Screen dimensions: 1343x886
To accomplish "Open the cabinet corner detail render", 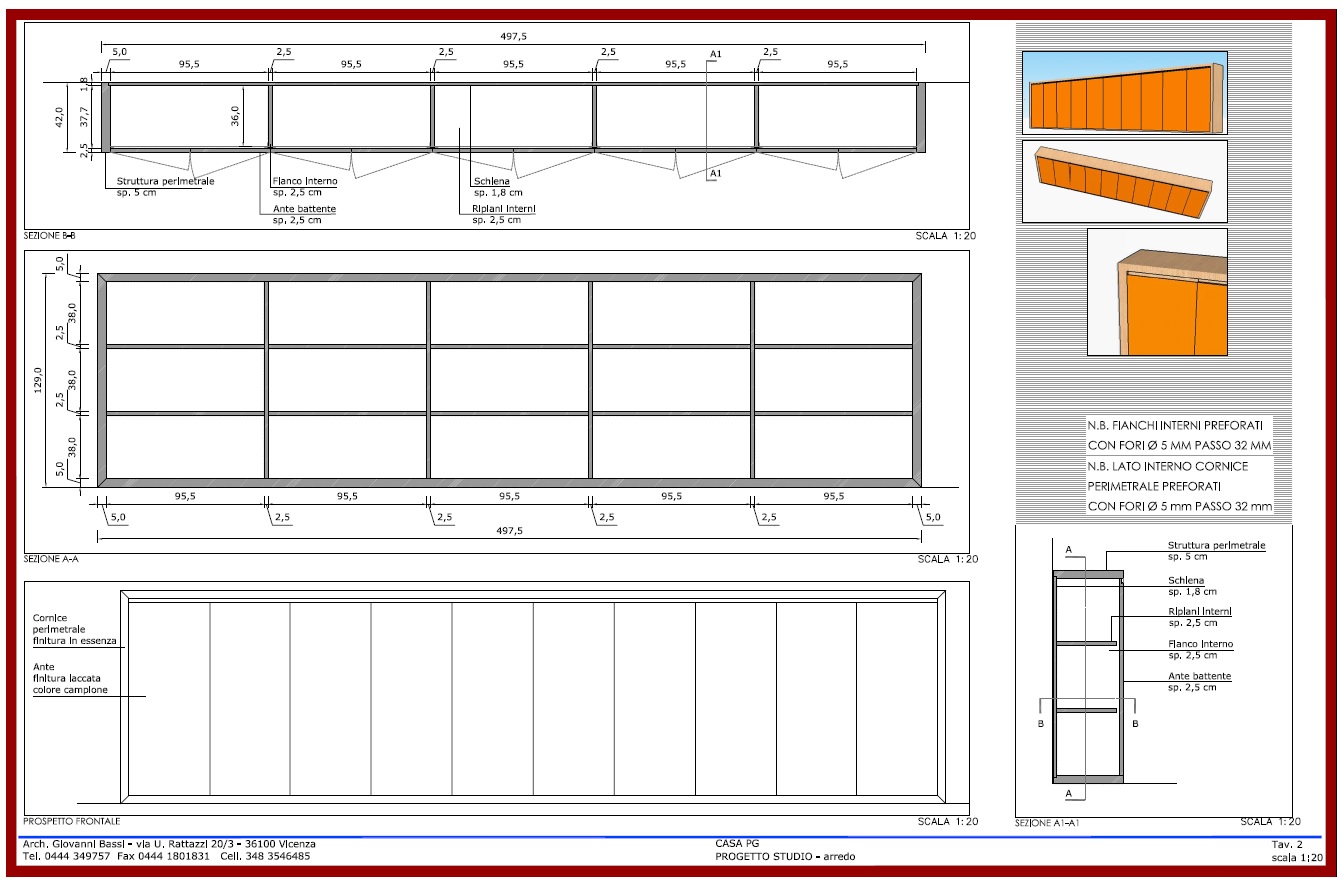I will [x=1157, y=292].
